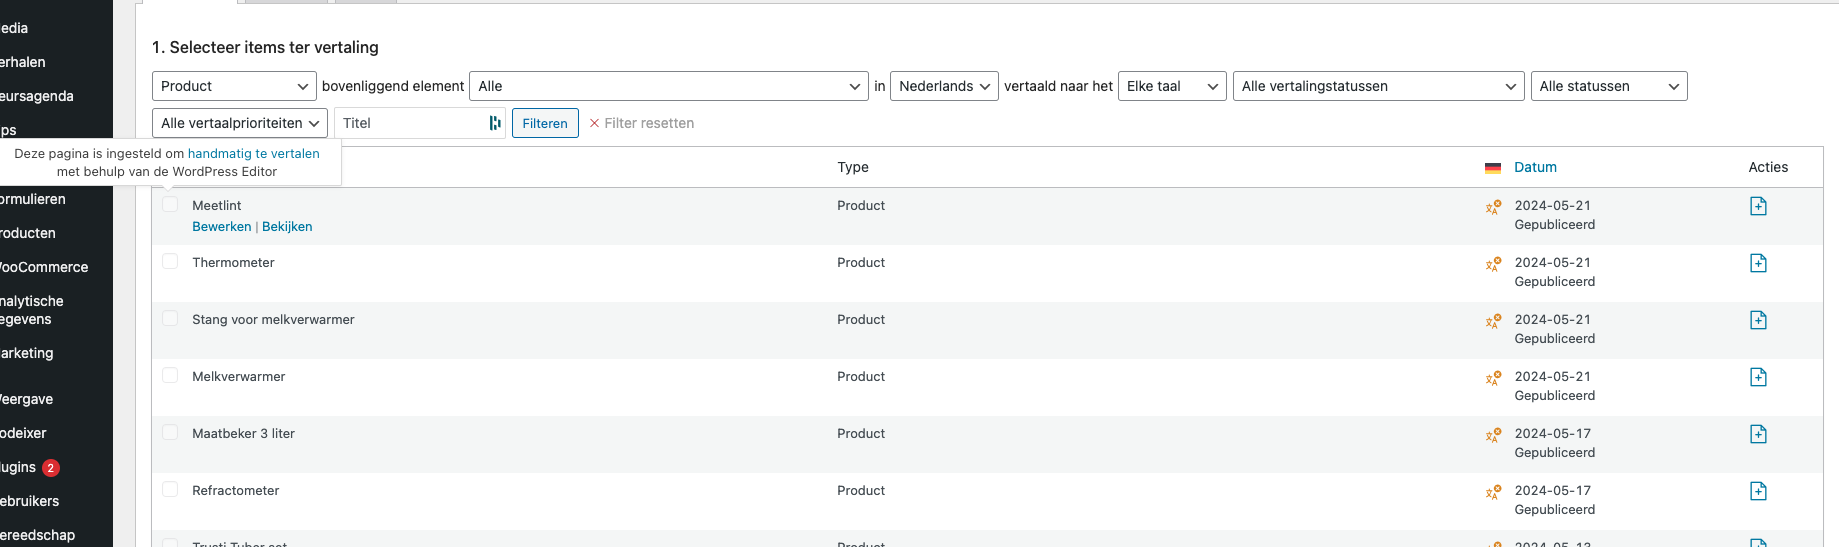Click translation status icon in Thermometer row
This screenshot has width=1839, height=547.
coord(1493,264)
